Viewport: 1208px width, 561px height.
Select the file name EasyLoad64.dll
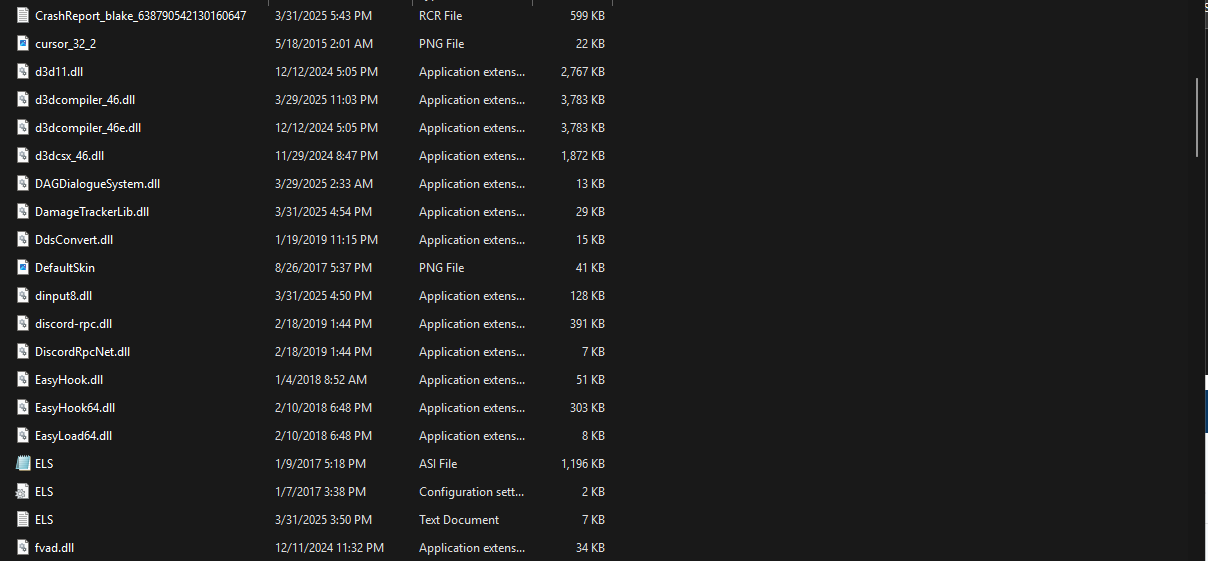point(73,436)
